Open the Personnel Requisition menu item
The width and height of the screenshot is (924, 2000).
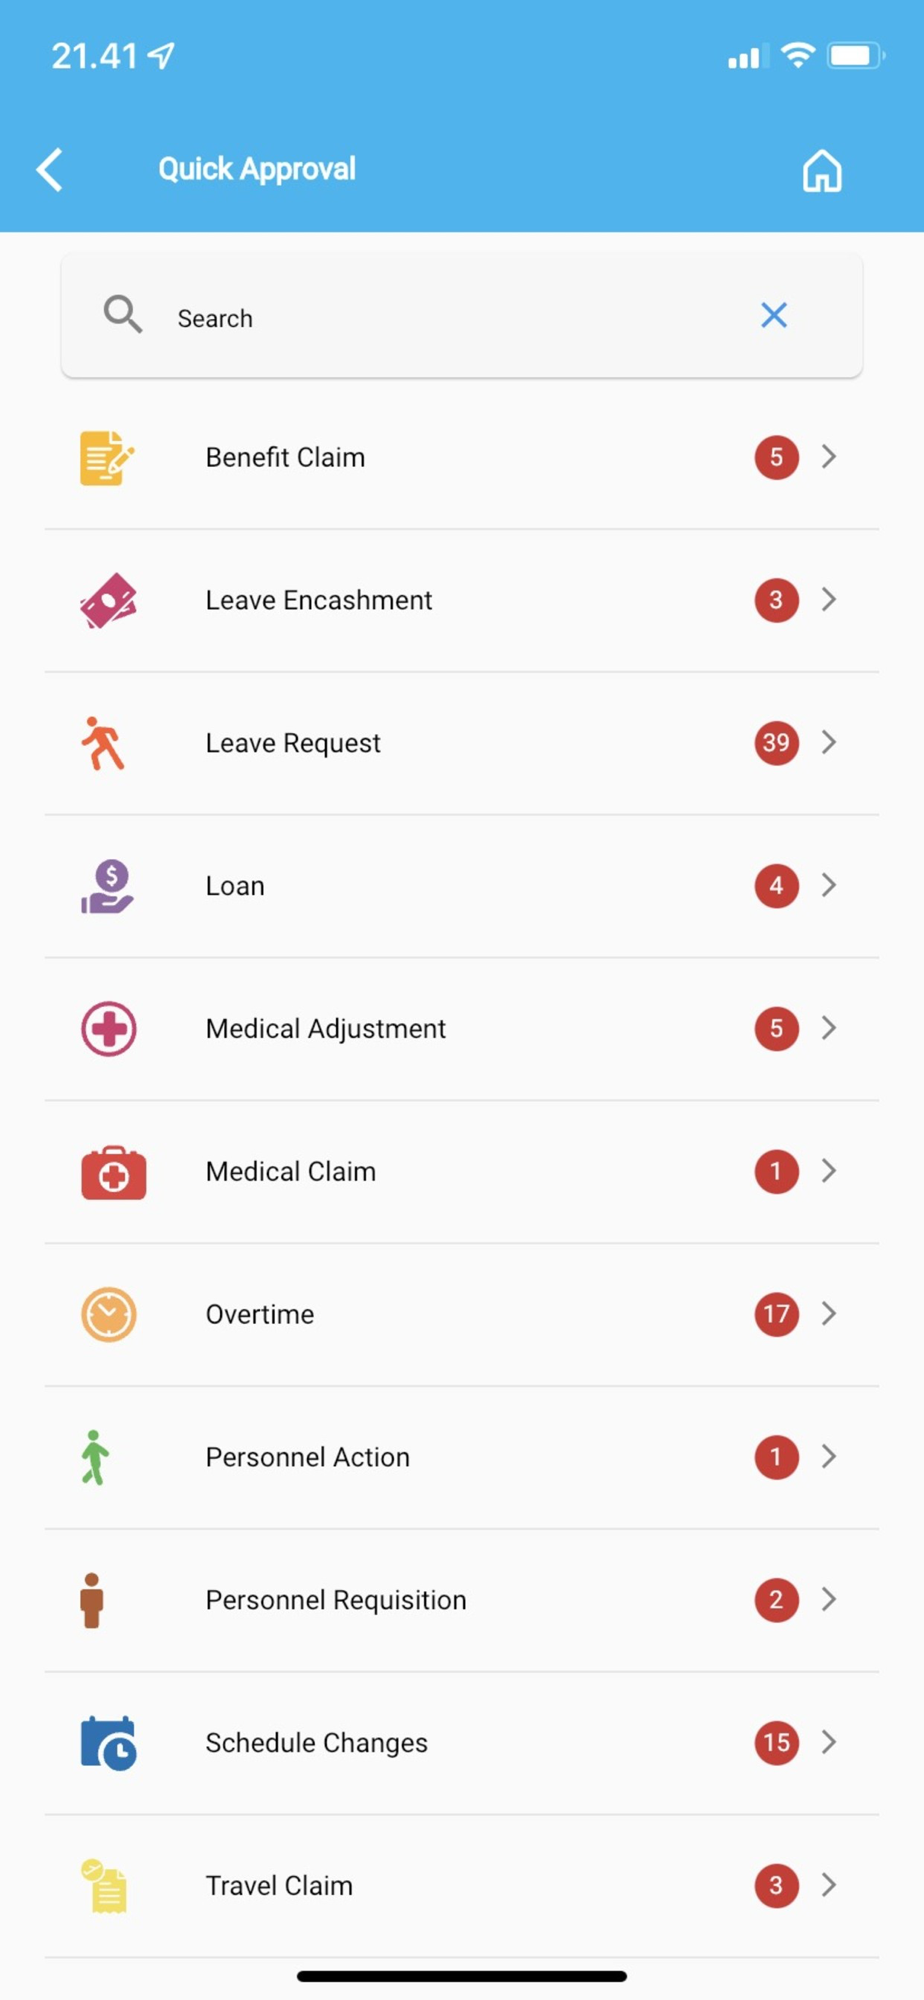click(x=336, y=1600)
